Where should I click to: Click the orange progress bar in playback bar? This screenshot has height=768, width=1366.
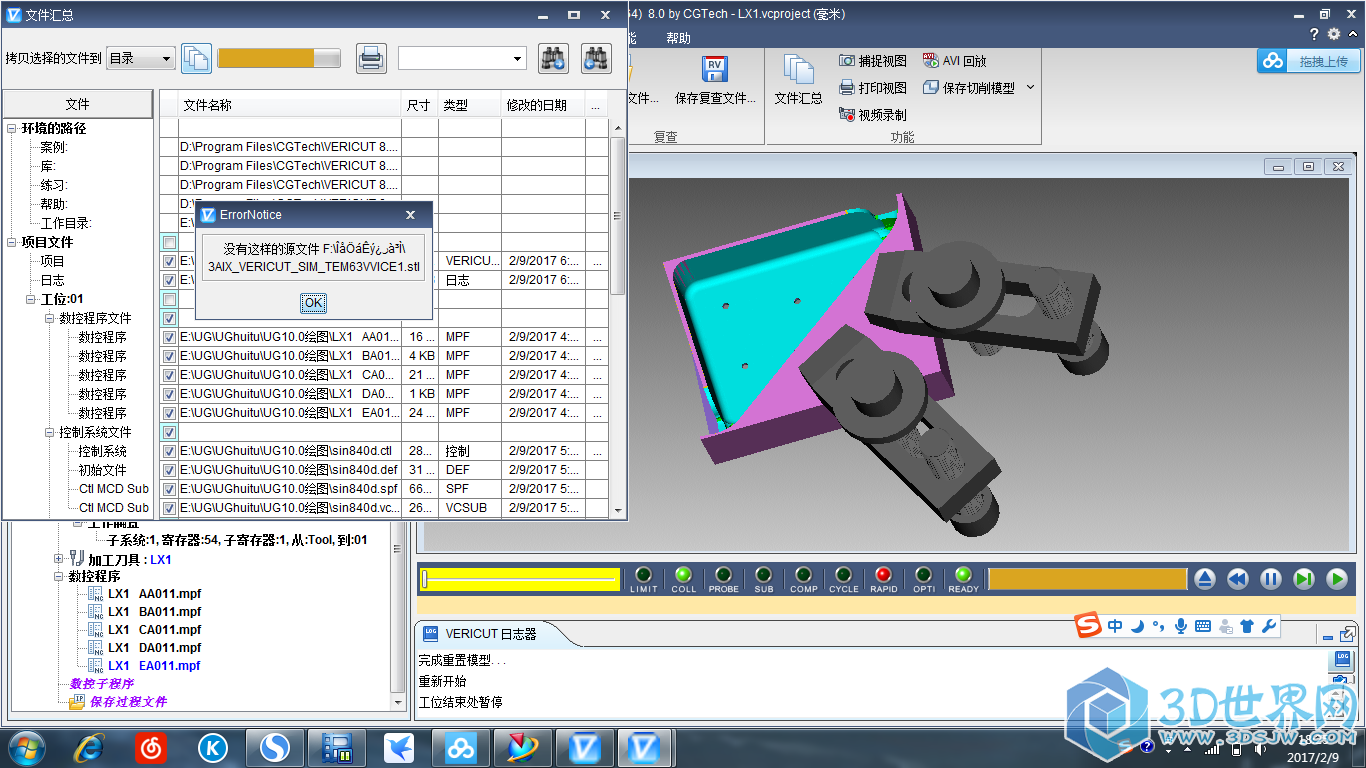(x=1087, y=578)
